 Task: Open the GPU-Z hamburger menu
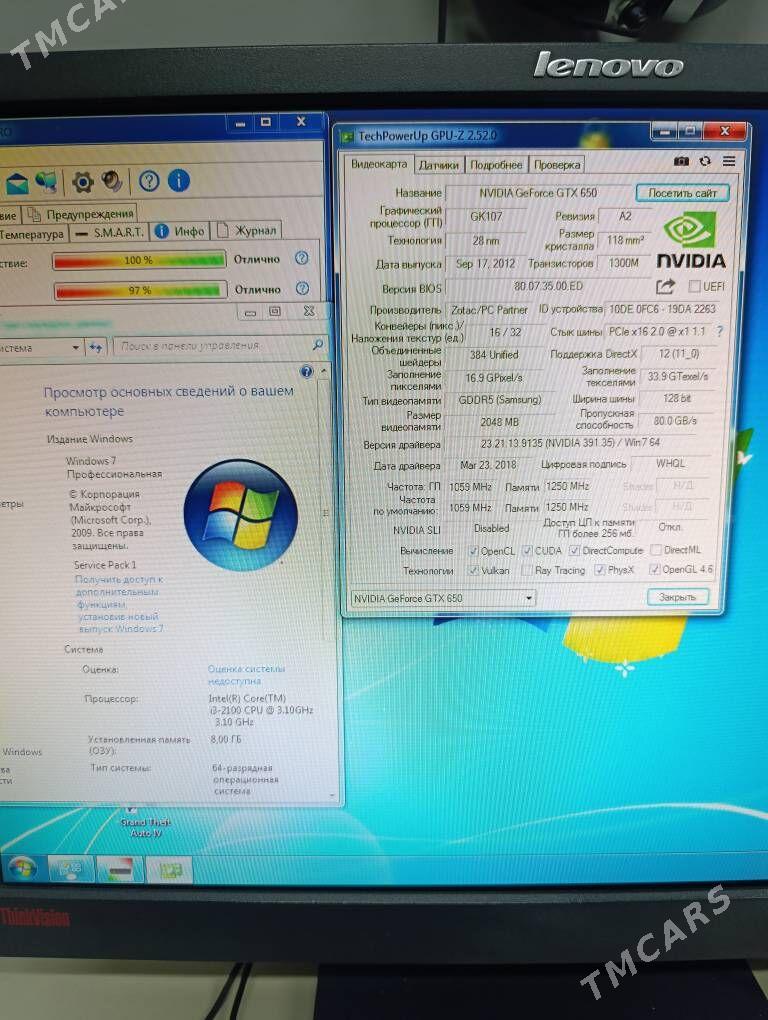pos(729,161)
